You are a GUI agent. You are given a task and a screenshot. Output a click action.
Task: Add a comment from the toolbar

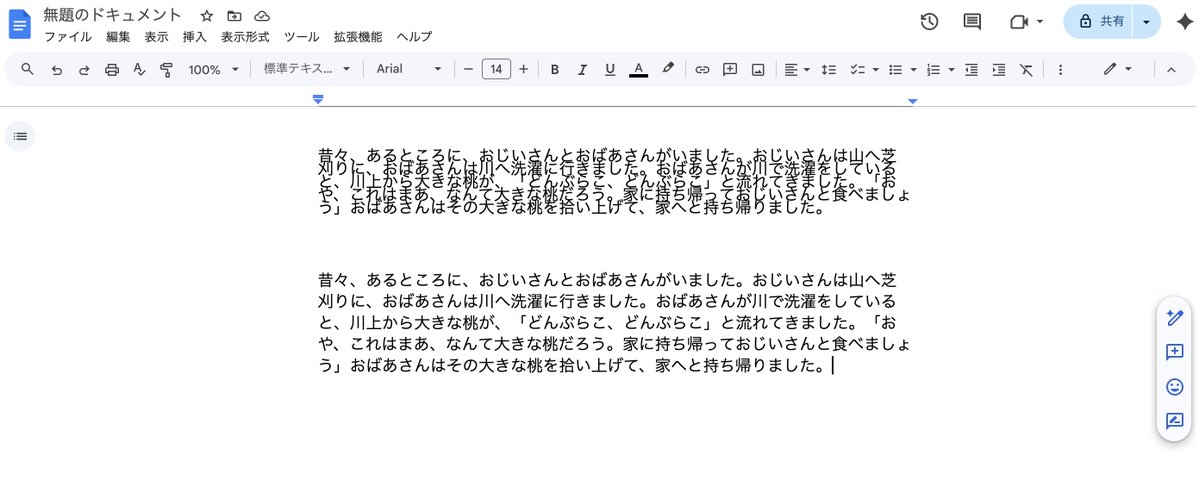point(729,70)
